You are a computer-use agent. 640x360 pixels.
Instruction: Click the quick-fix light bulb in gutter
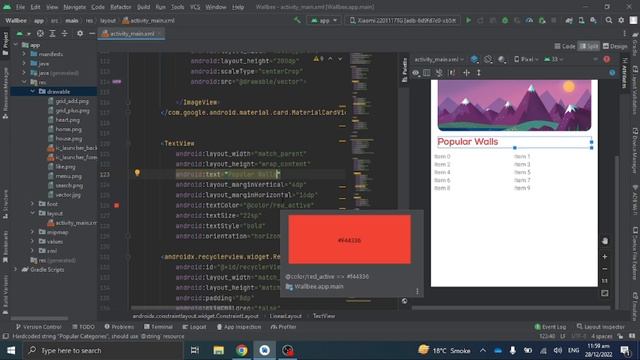pos(138,173)
